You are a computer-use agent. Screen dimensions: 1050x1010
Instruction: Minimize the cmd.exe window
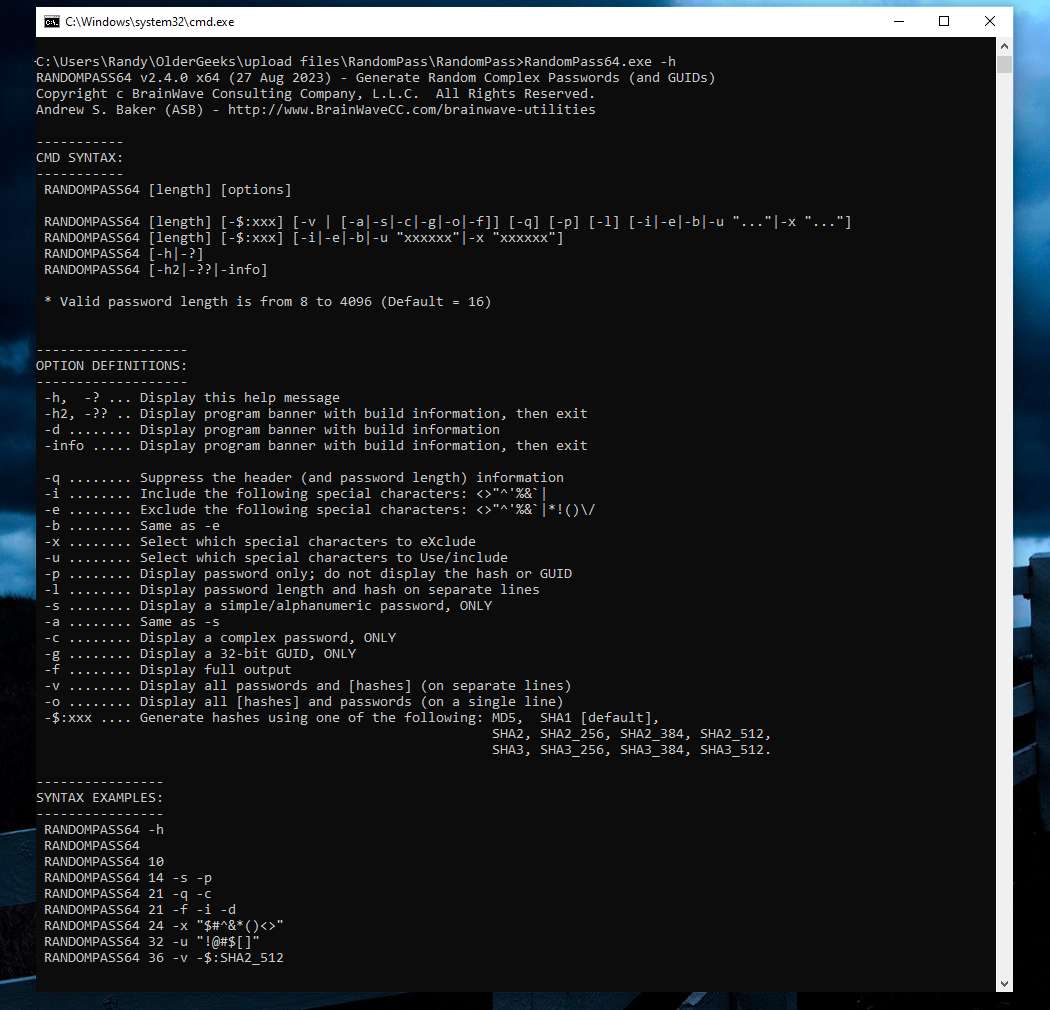899,21
